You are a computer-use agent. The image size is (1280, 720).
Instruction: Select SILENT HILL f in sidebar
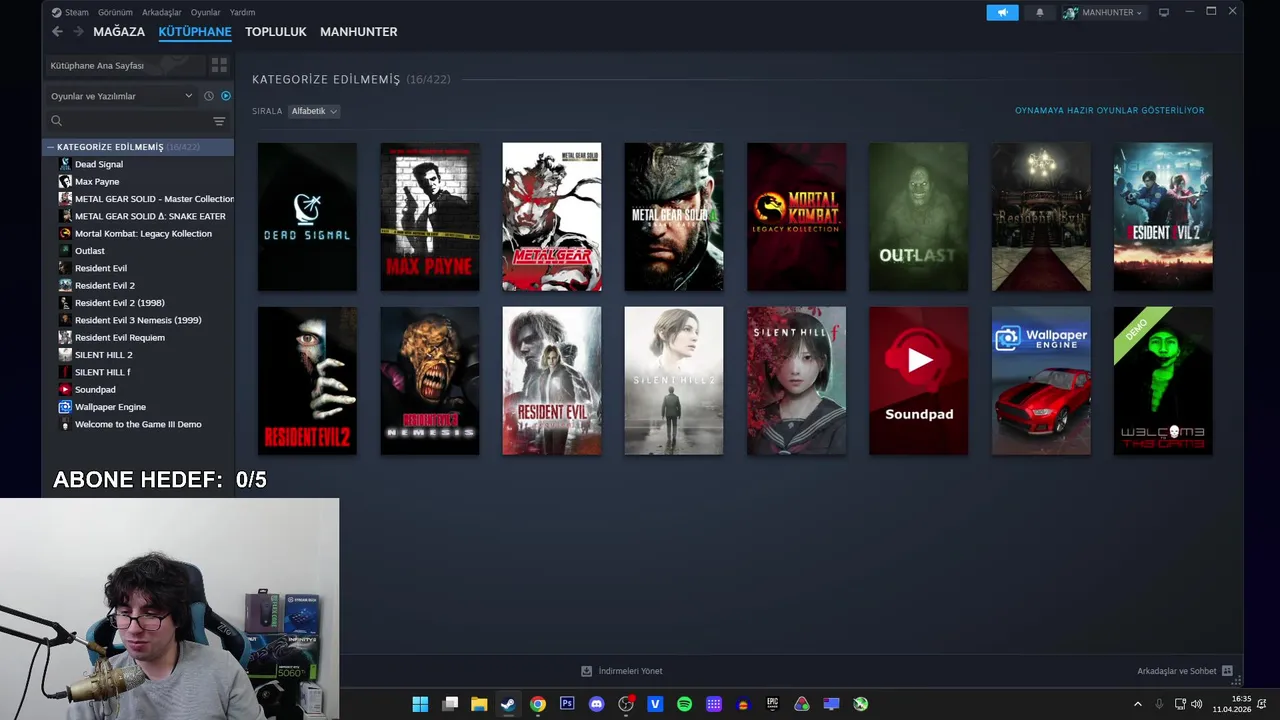click(103, 372)
